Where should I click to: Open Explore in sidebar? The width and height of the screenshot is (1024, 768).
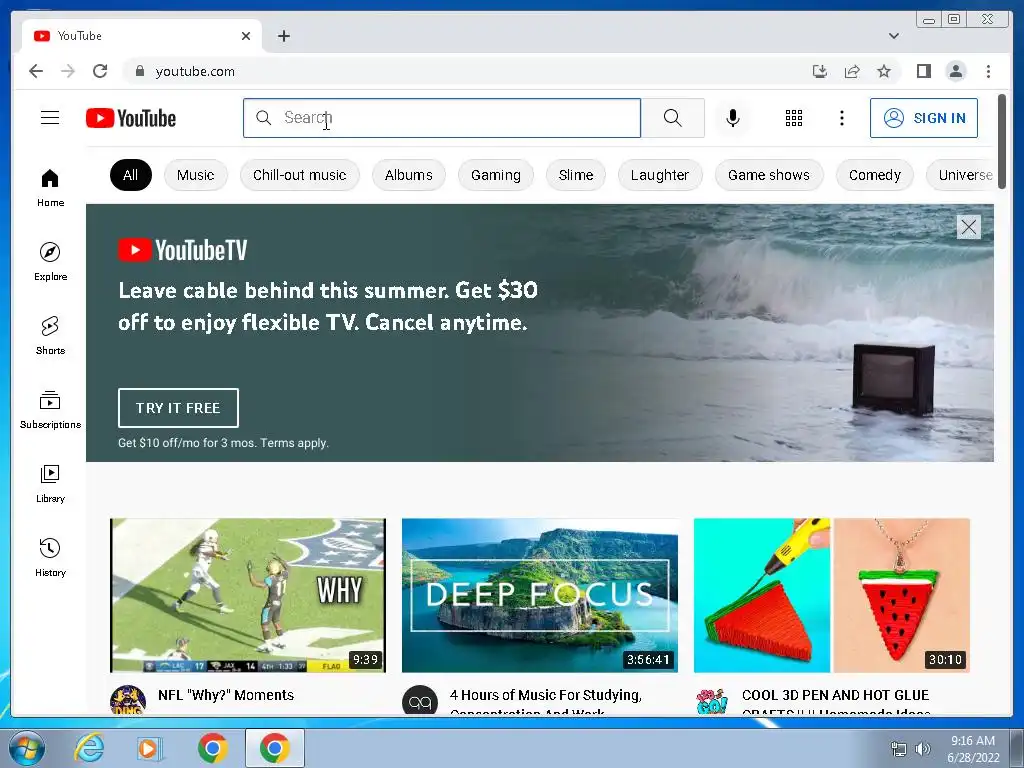click(x=50, y=261)
